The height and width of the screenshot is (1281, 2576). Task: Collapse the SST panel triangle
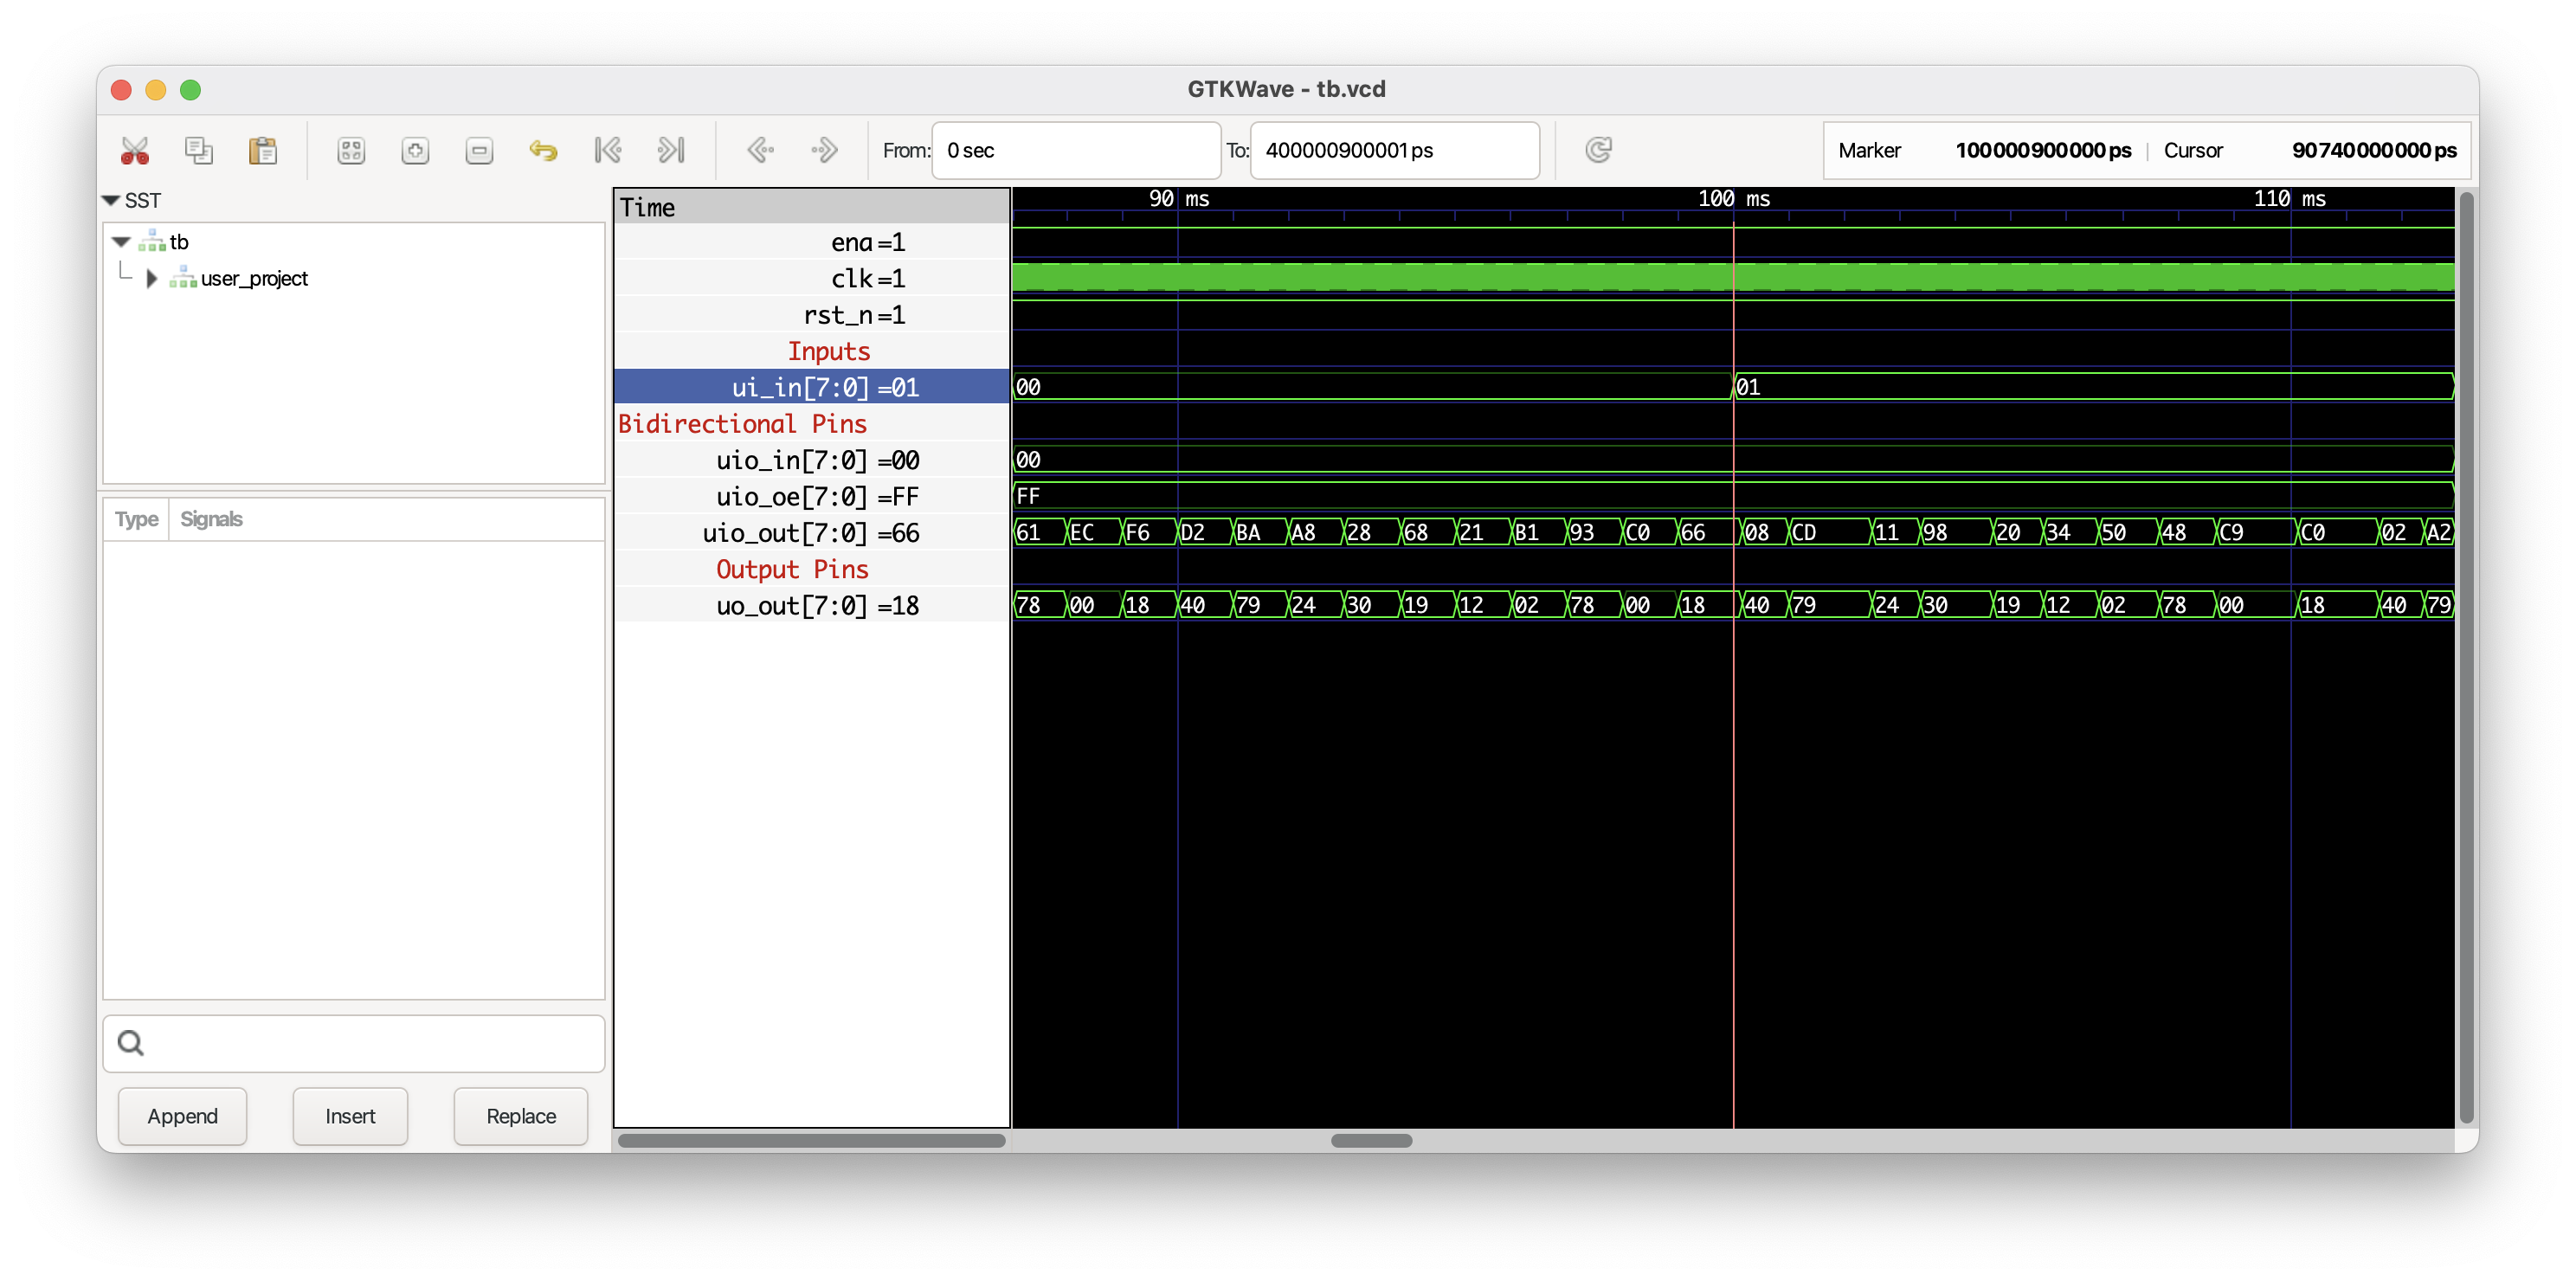coord(111,201)
